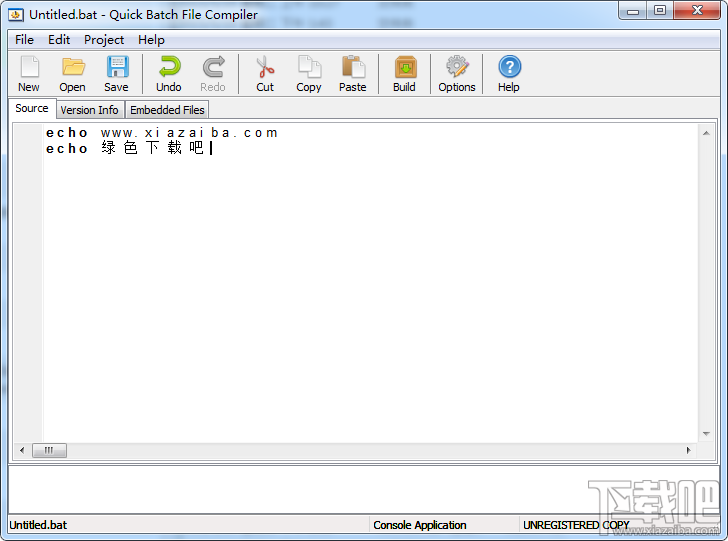Click the New file toolbar icon
This screenshot has width=728, height=541.
point(29,73)
